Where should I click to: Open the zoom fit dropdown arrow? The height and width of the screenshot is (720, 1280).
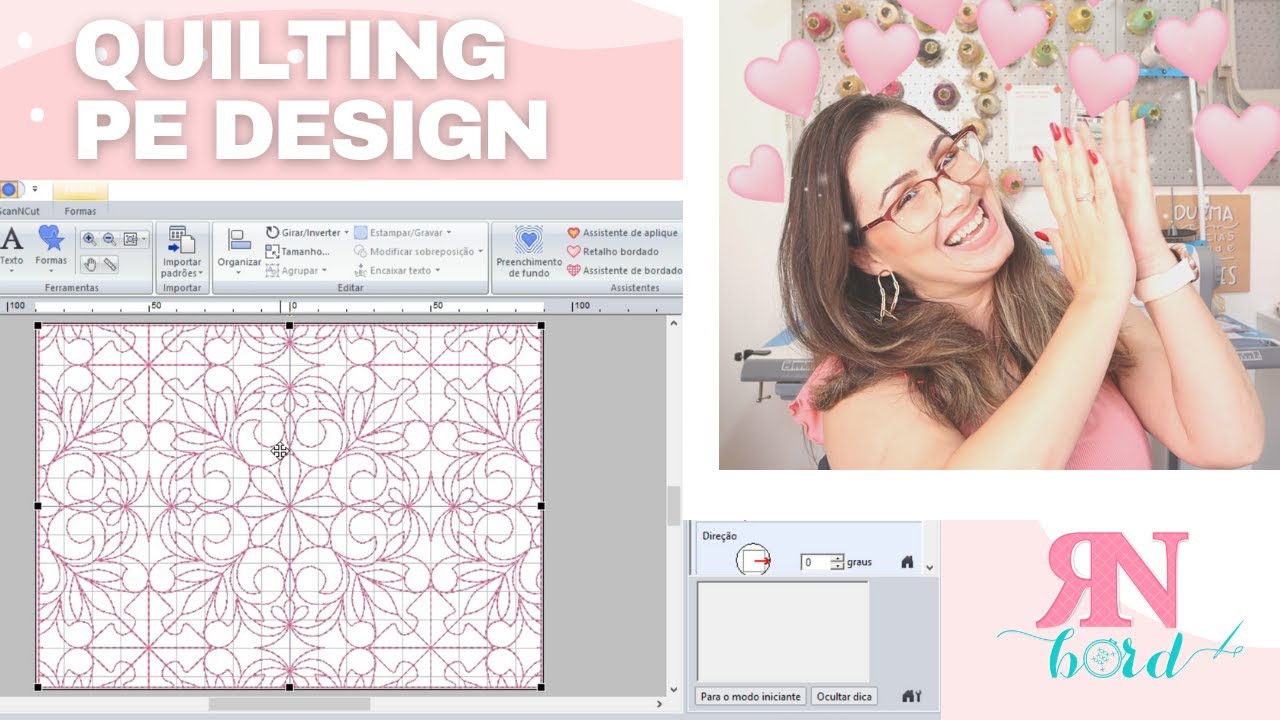click(144, 239)
